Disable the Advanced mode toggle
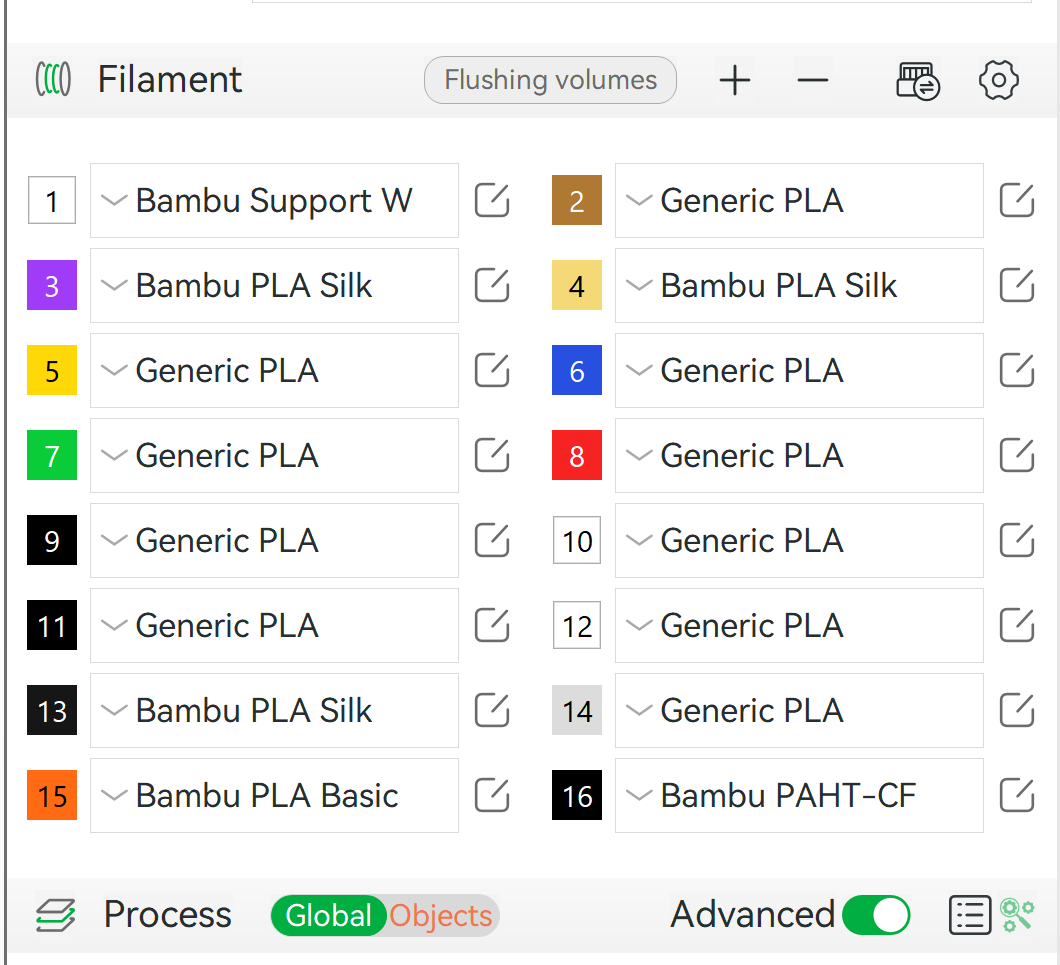 click(876, 915)
